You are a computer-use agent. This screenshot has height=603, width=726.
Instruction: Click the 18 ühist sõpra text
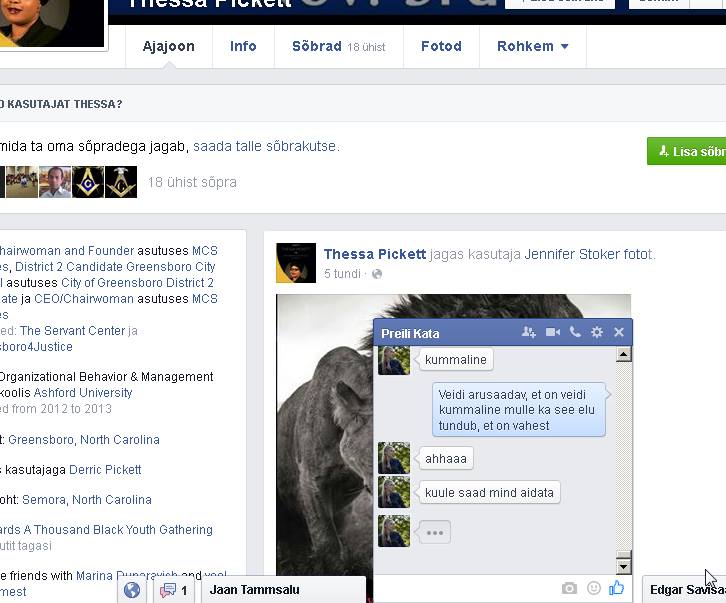(192, 182)
